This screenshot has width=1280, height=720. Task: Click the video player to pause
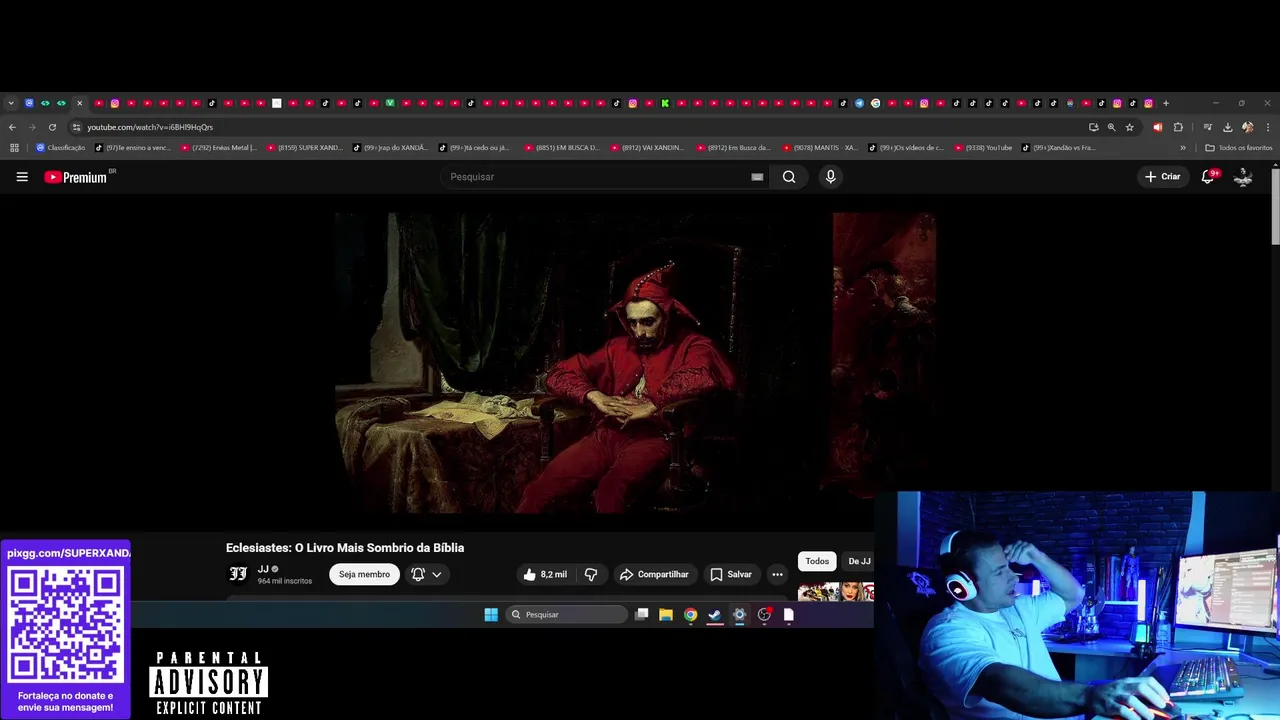(x=635, y=362)
